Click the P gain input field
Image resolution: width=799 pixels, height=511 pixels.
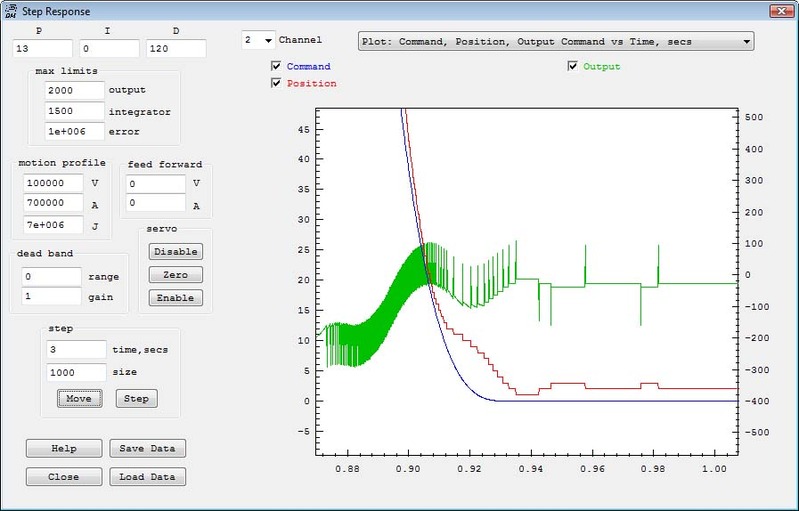[x=42, y=48]
